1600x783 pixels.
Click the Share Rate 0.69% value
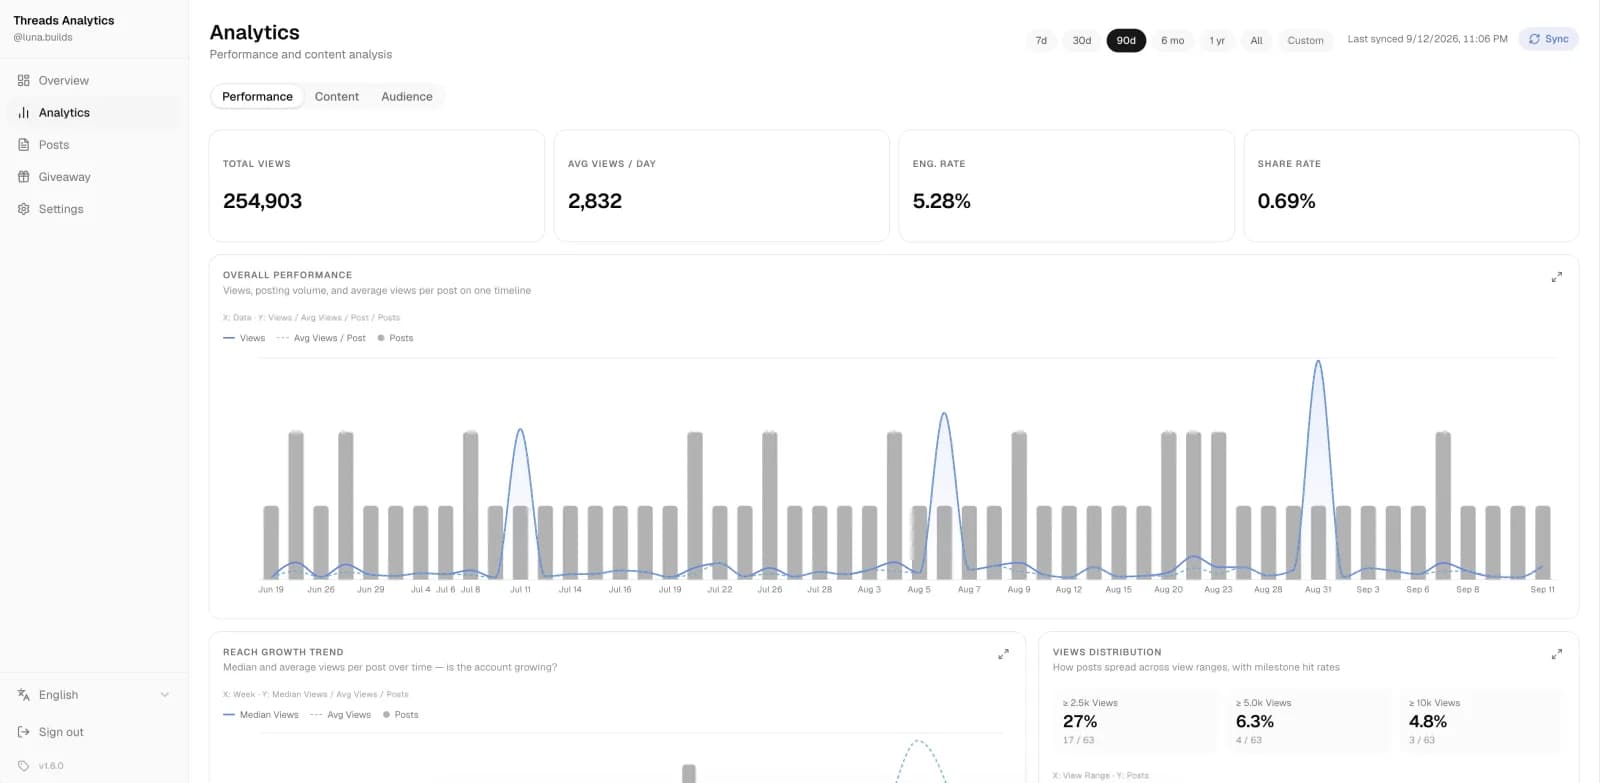point(1286,201)
